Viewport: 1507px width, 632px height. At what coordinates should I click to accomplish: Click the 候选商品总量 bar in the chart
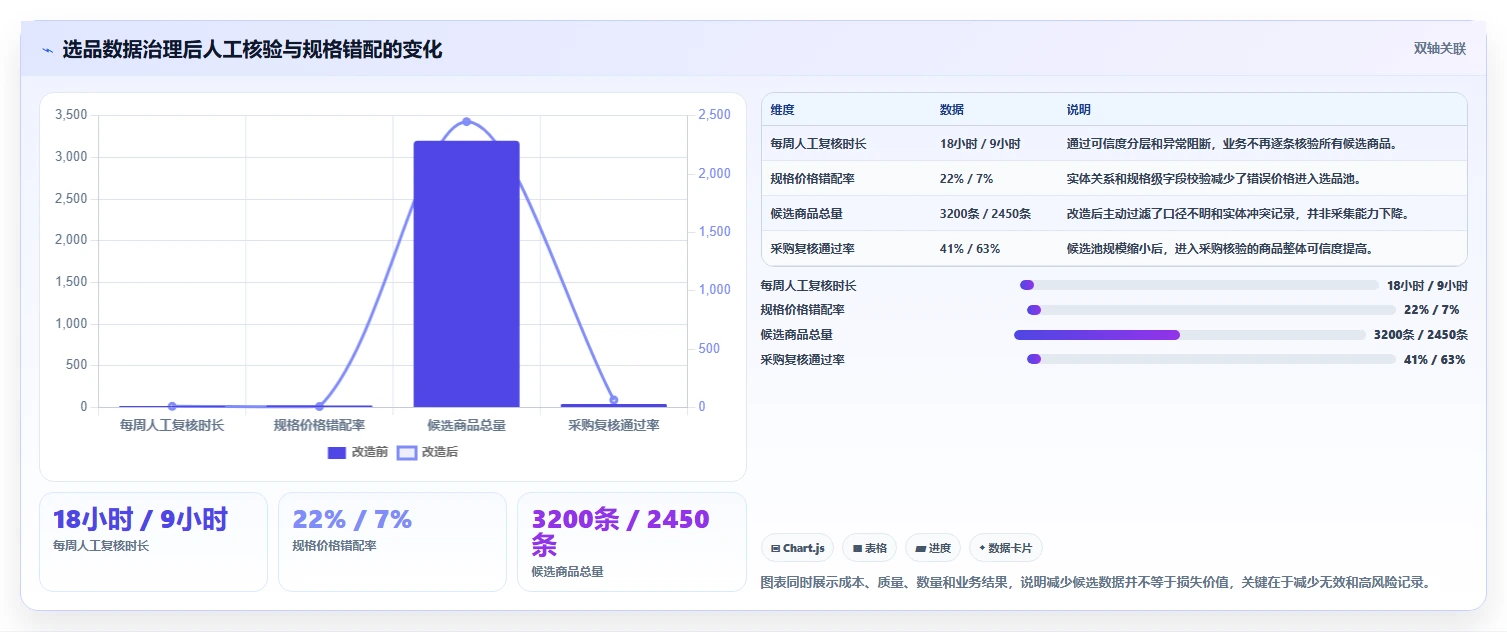coord(466,274)
